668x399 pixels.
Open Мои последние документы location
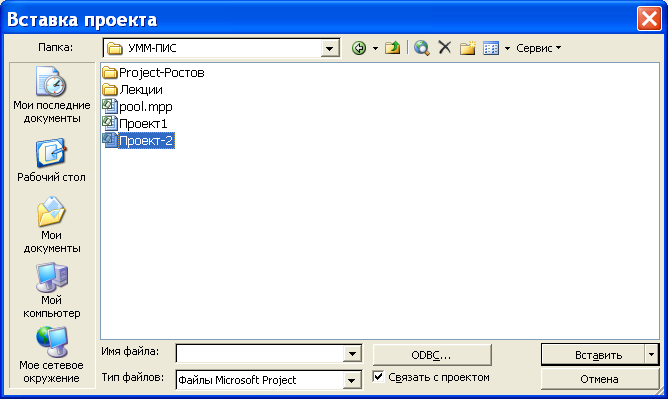[52, 95]
